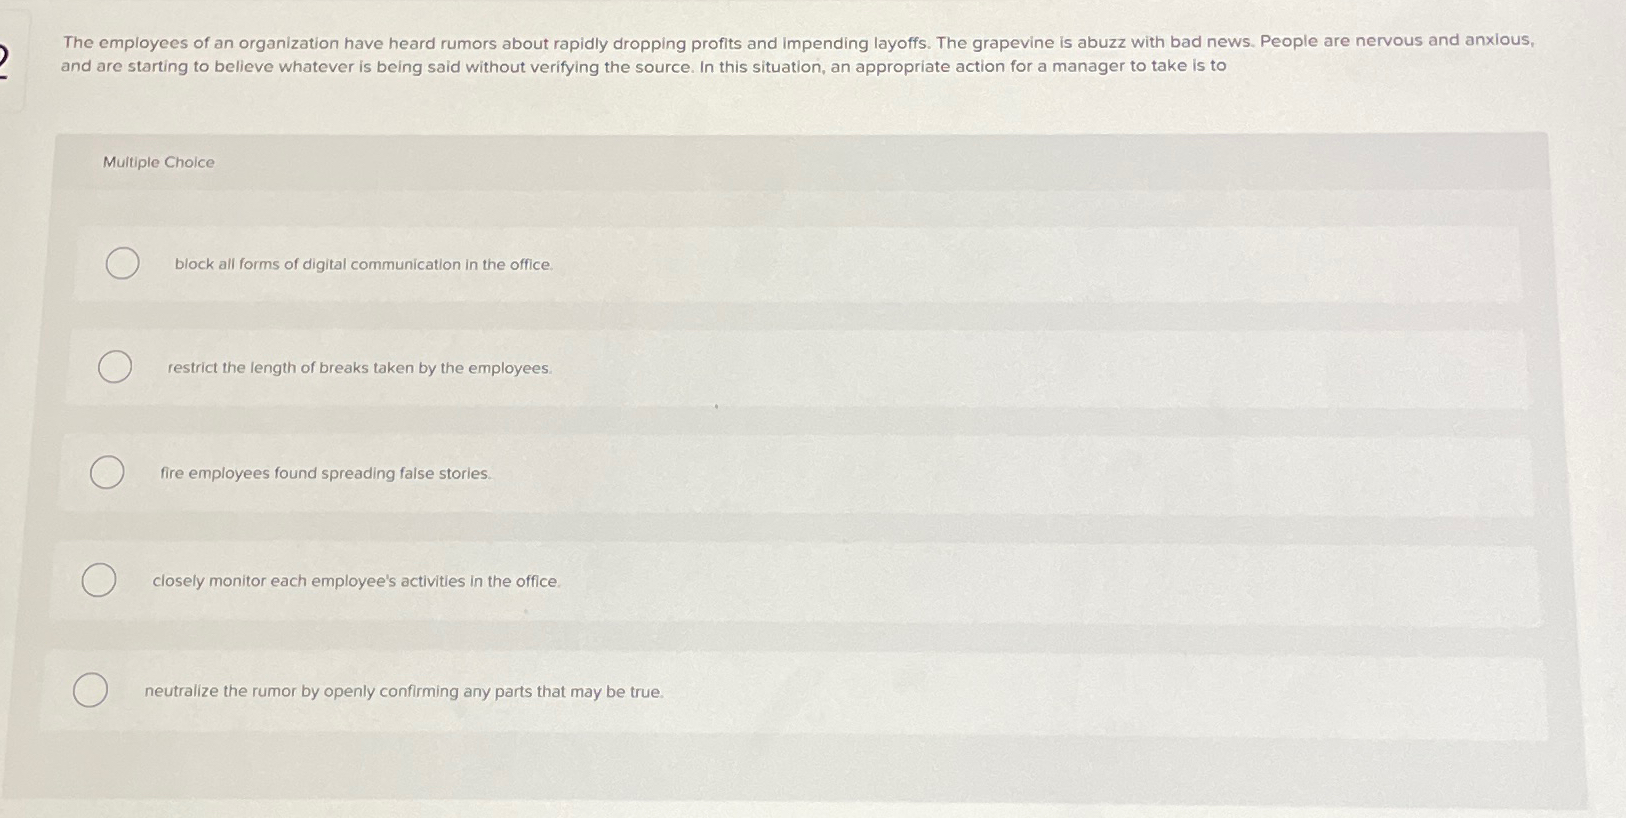
Task: Select the radio button for neutralizing the rumor
Action: pyautogui.click(x=92, y=689)
